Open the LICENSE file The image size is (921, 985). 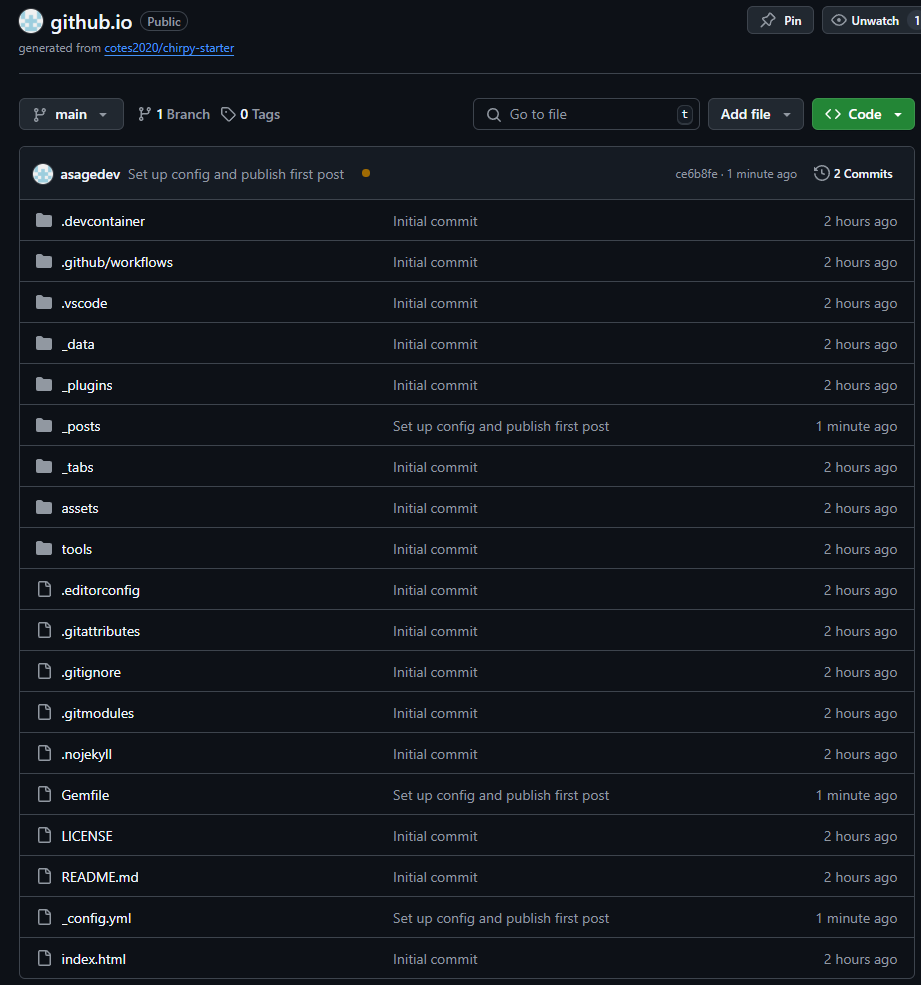[x=87, y=836]
